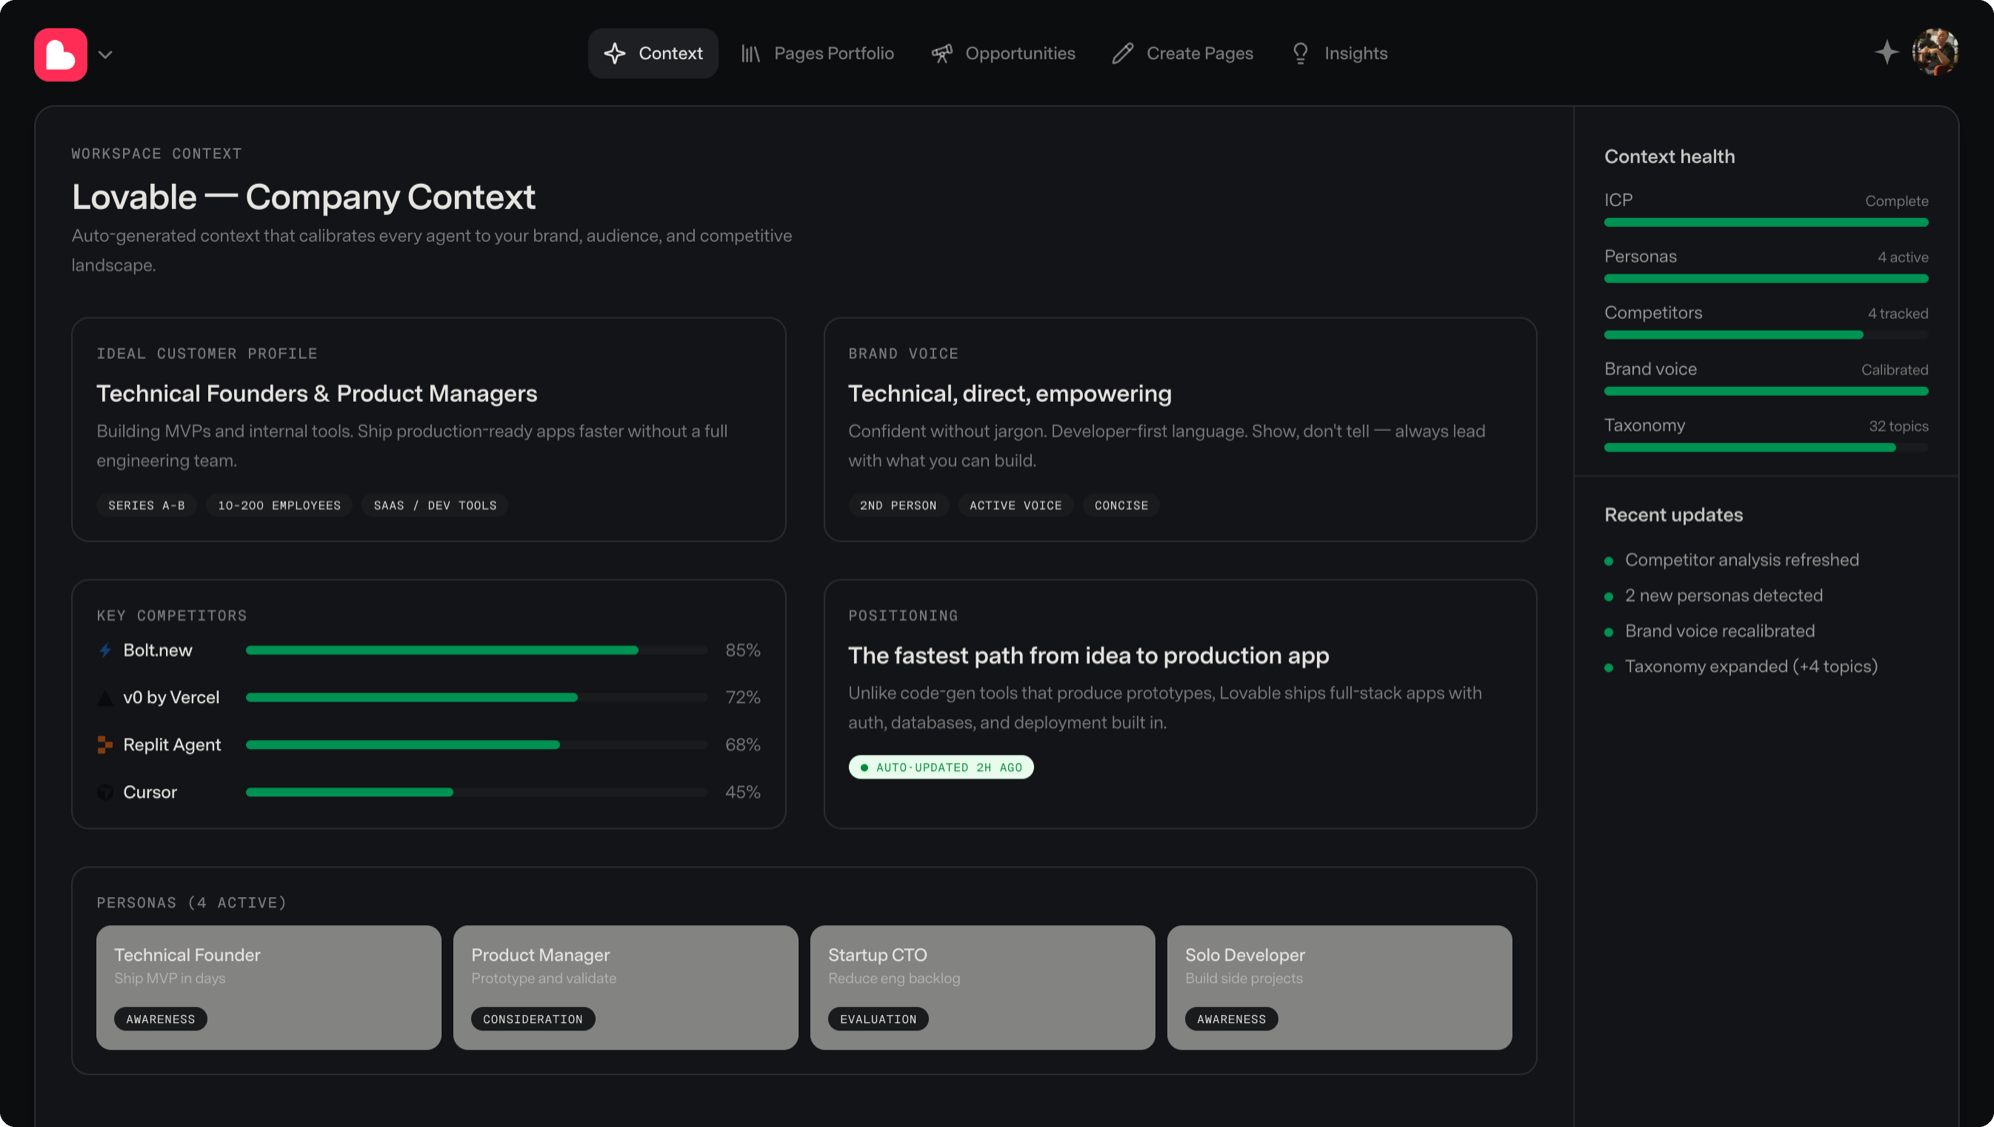This screenshot has width=1994, height=1127.
Task: Click the Cursor progress bar
Action: click(x=477, y=792)
